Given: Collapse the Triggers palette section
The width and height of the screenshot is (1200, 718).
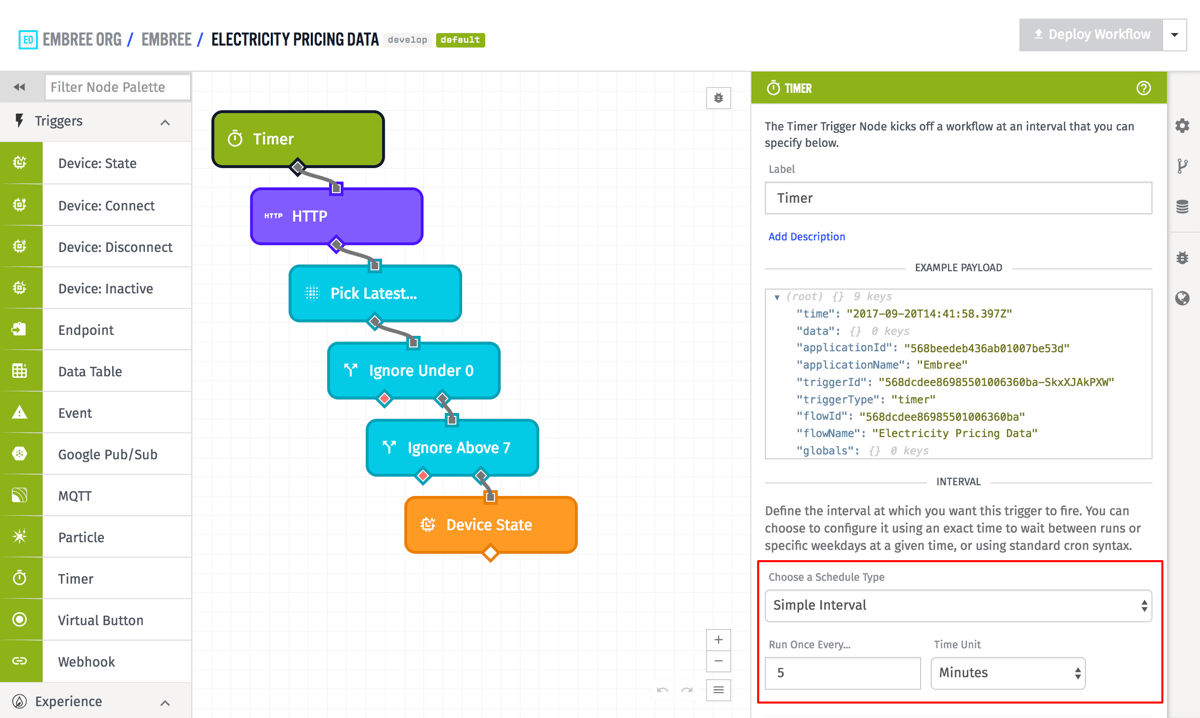Looking at the screenshot, I should coord(165,122).
